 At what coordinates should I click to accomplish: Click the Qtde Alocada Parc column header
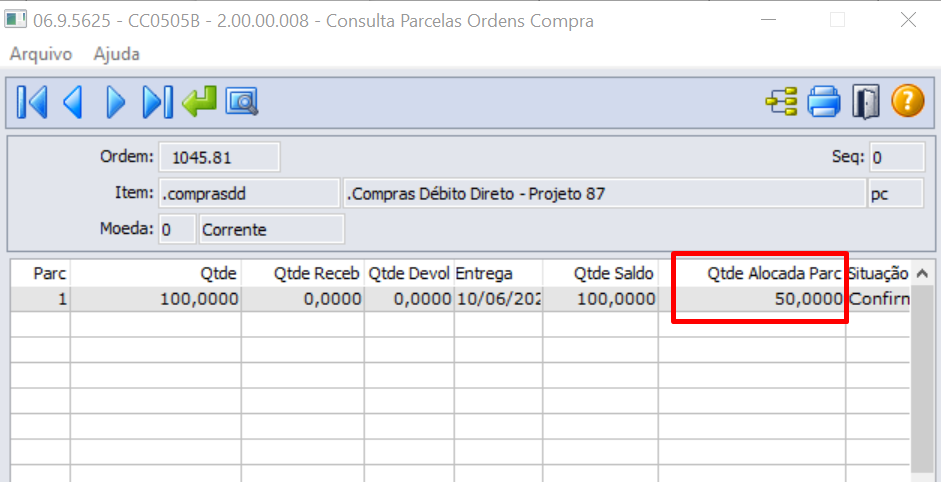752,274
